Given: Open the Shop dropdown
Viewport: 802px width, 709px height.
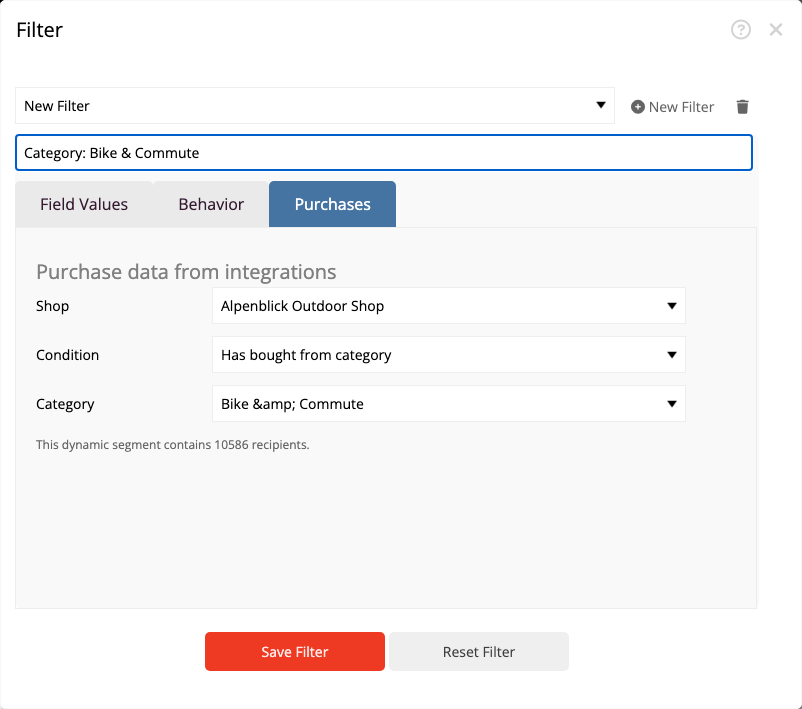Looking at the screenshot, I should [449, 306].
